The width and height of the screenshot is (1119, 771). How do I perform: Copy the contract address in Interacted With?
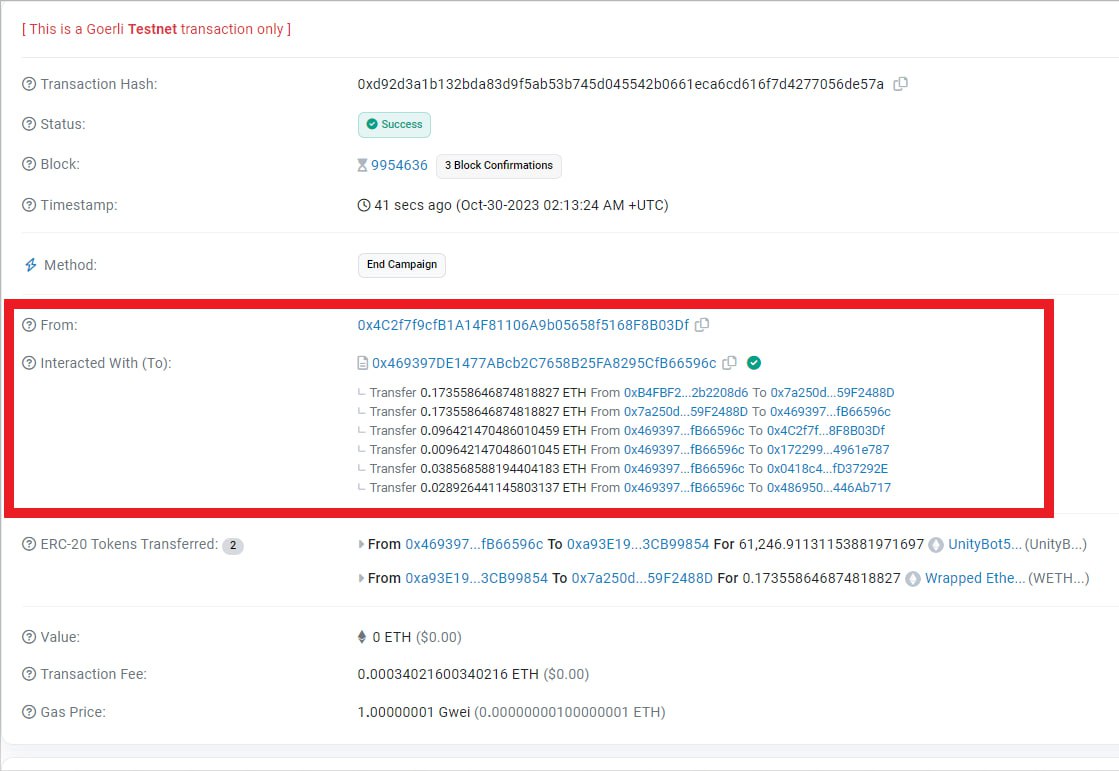point(730,363)
